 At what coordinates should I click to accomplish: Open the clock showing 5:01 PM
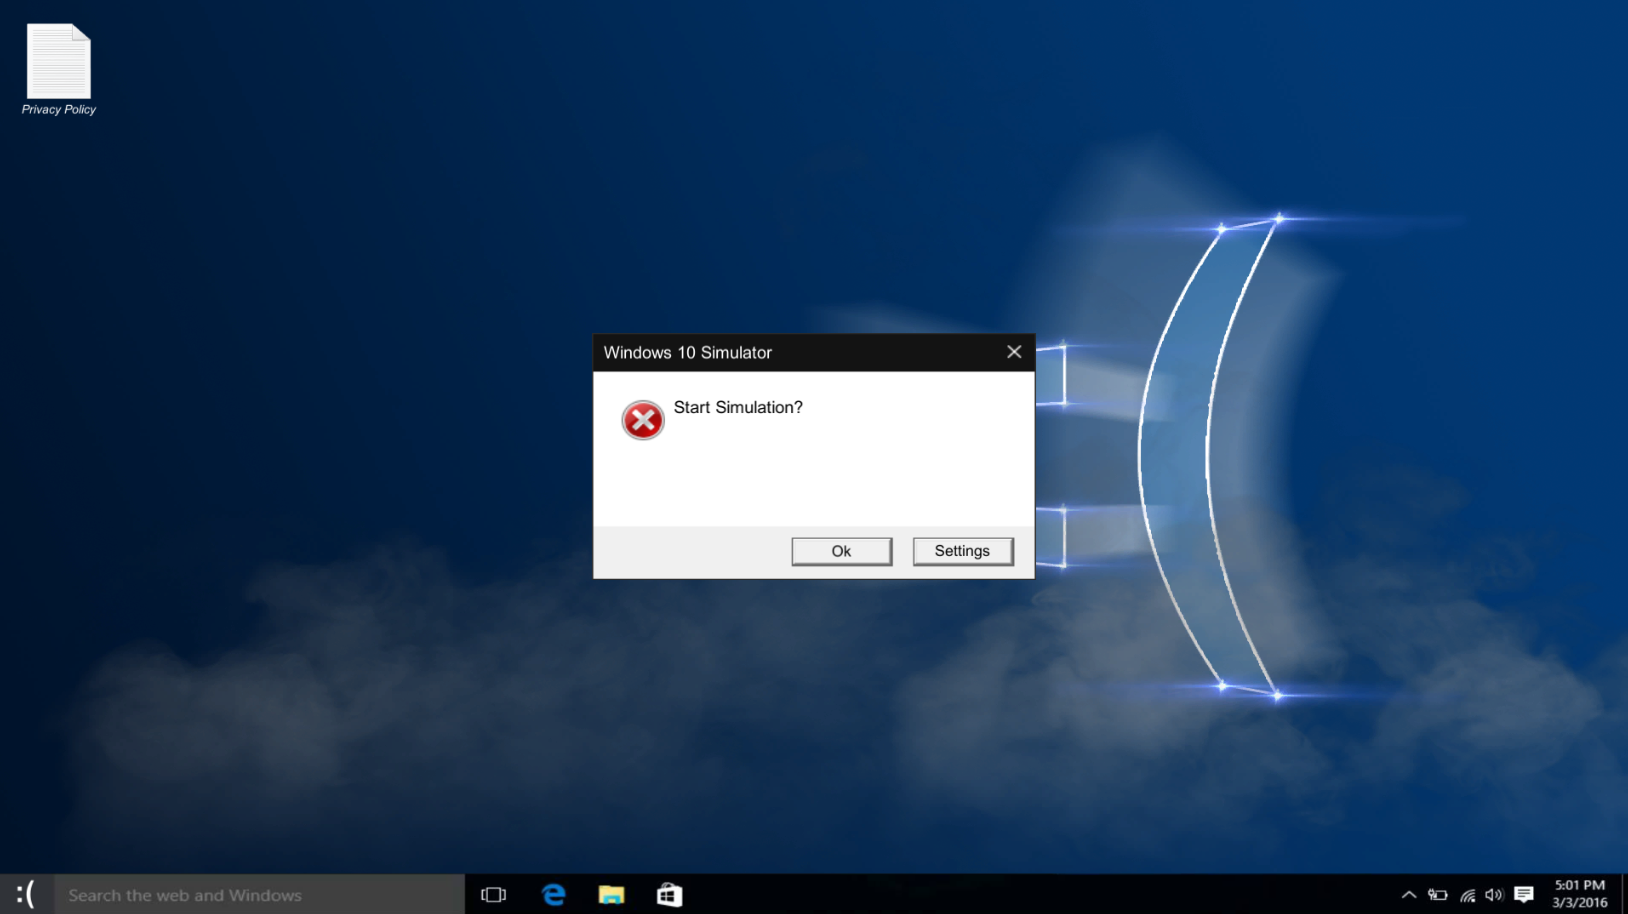pyautogui.click(x=1578, y=884)
